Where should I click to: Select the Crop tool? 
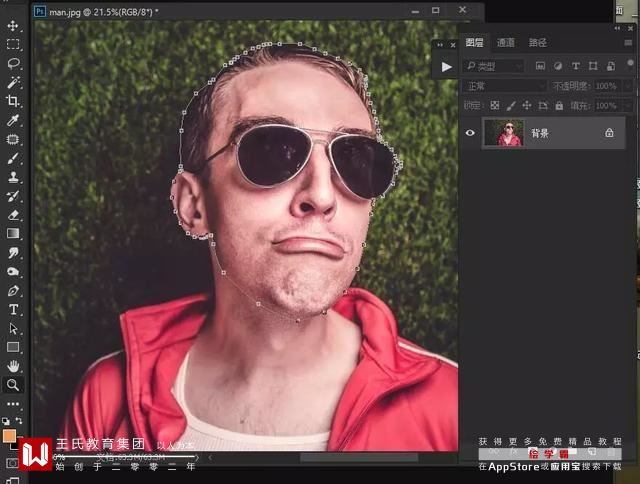pyautogui.click(x=13, y=101)
